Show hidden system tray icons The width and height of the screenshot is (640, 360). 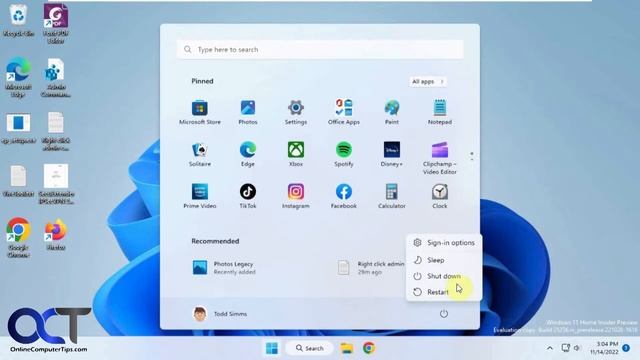550,348
